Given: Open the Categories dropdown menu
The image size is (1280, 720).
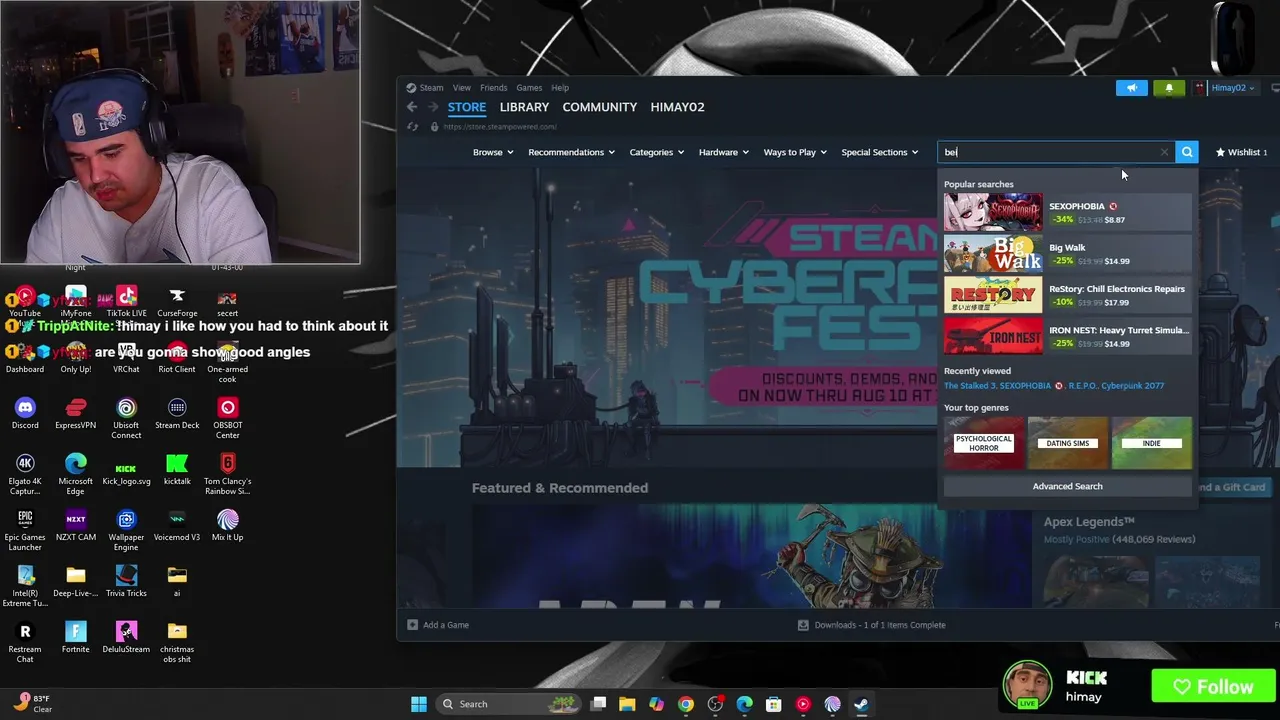Looking at the screenshot, I should click(656, 152).
